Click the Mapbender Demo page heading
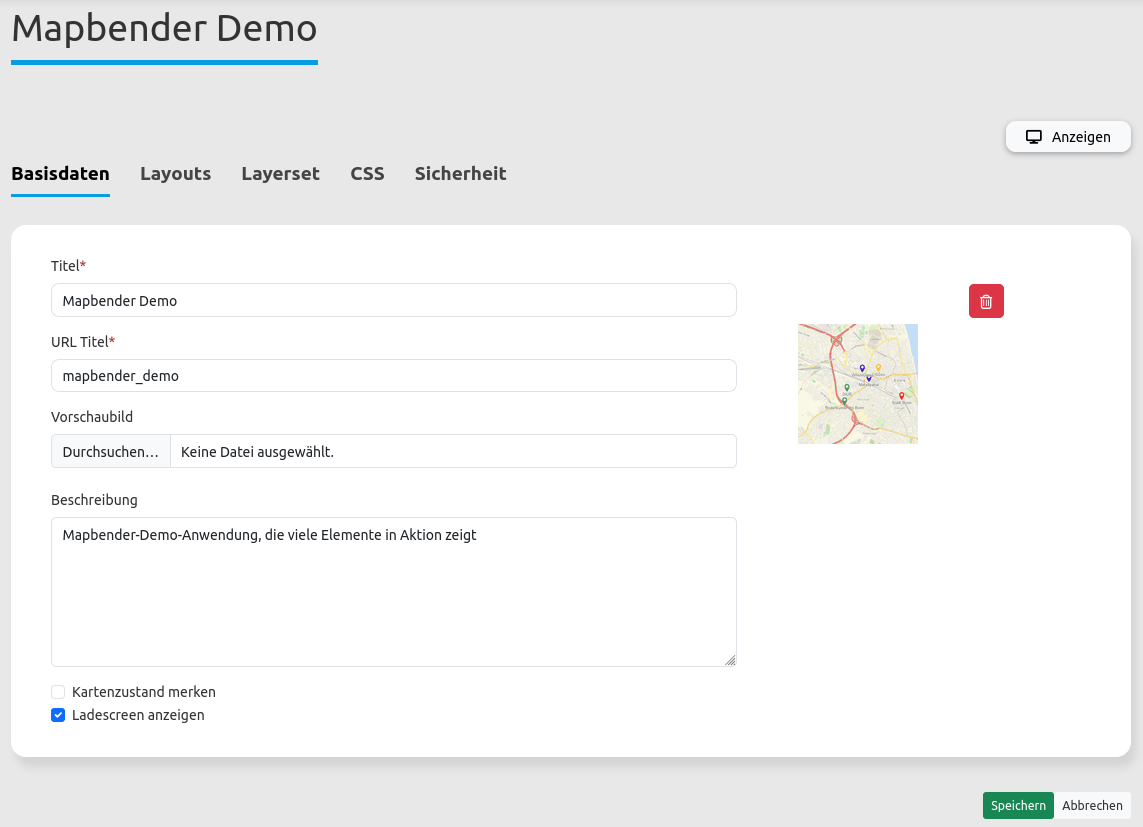1143x827 pixels. point(164,29)
